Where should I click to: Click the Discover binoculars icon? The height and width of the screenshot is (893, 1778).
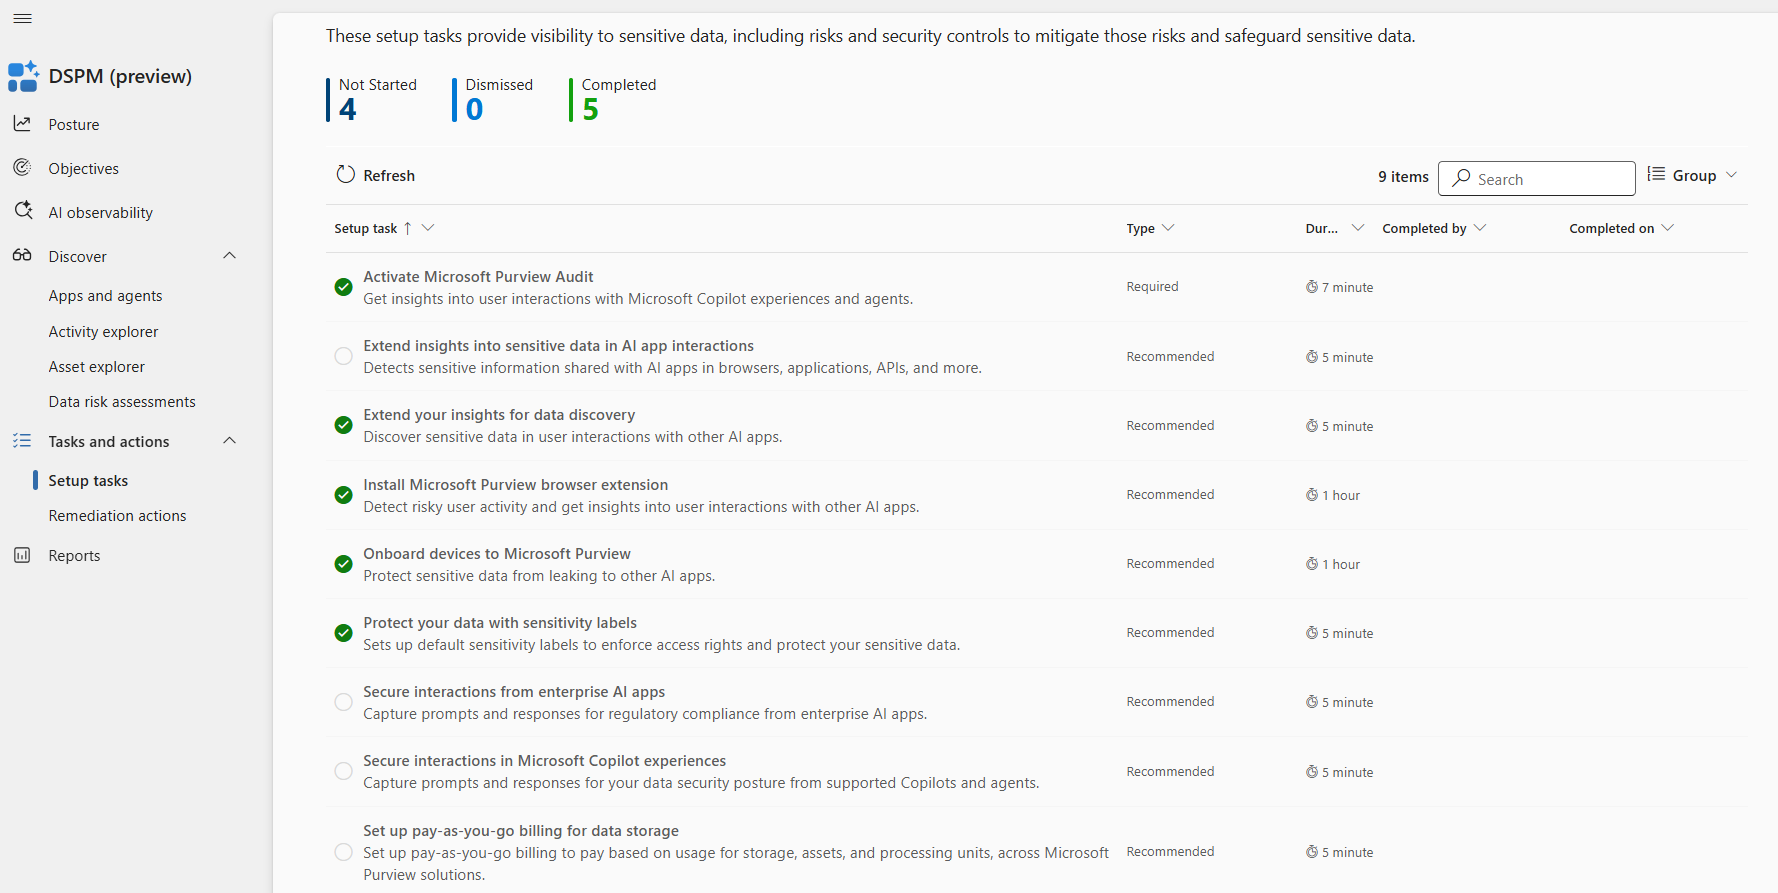(x=22, y=256)
